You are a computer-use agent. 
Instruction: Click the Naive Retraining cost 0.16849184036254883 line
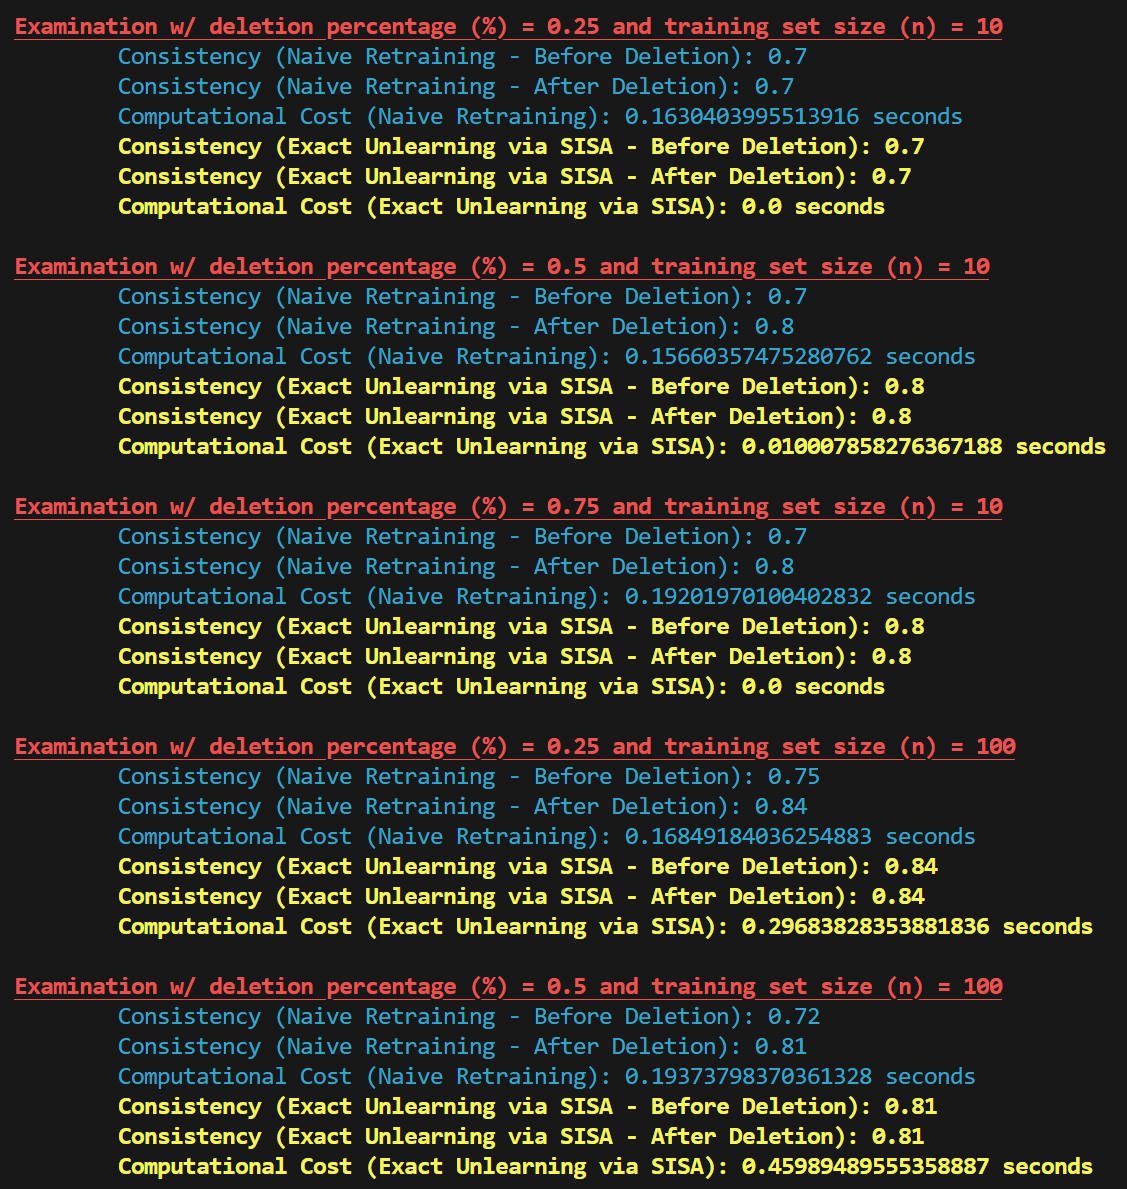pyautogui.click(x=546, y=837)
